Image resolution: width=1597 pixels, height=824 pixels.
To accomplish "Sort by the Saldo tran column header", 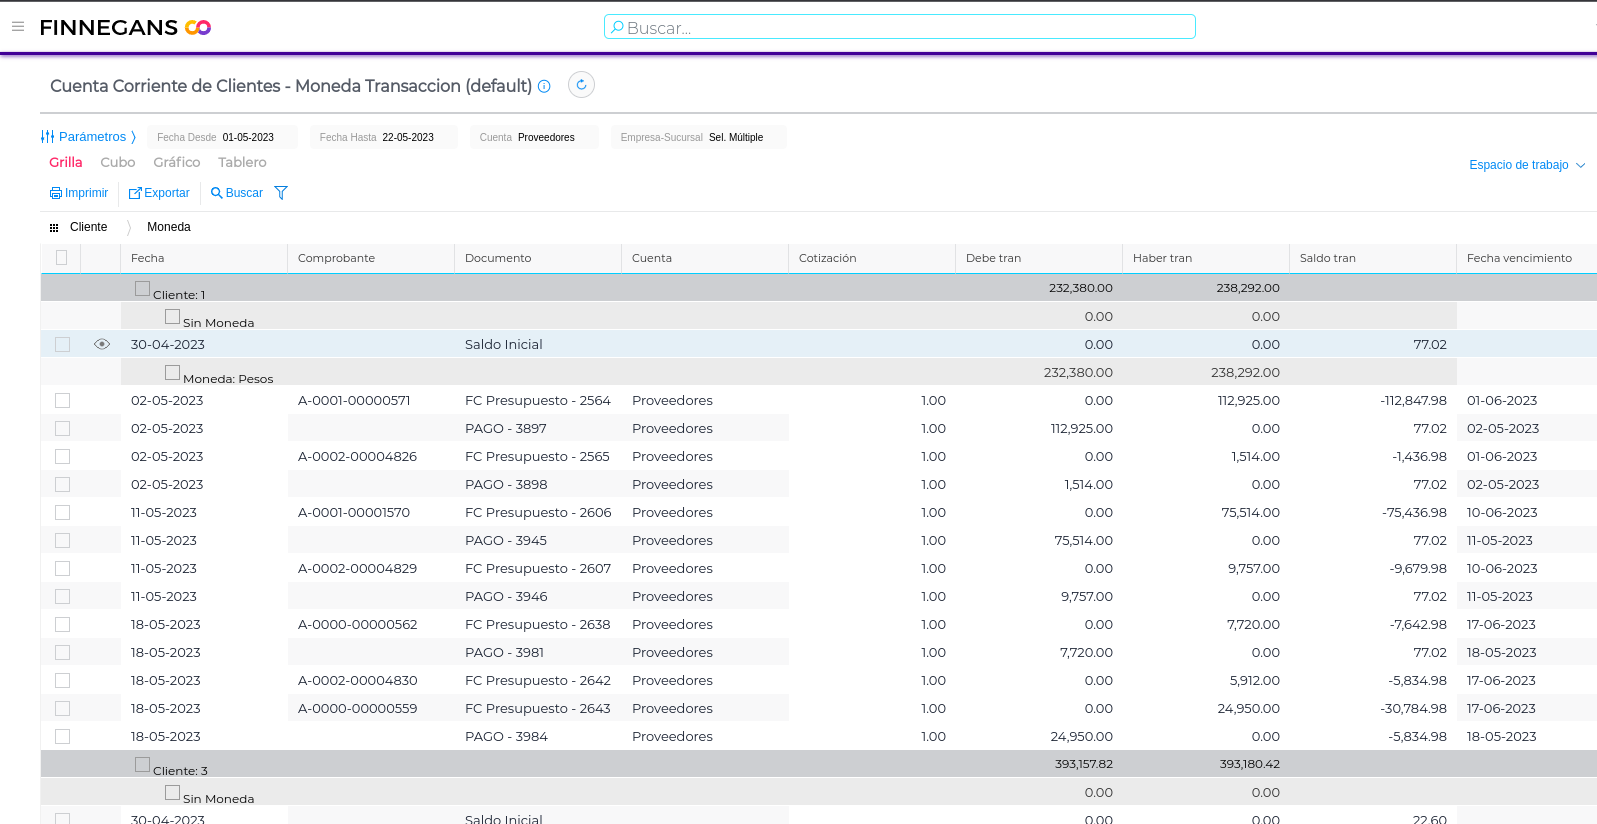I will click(1327, 258).
